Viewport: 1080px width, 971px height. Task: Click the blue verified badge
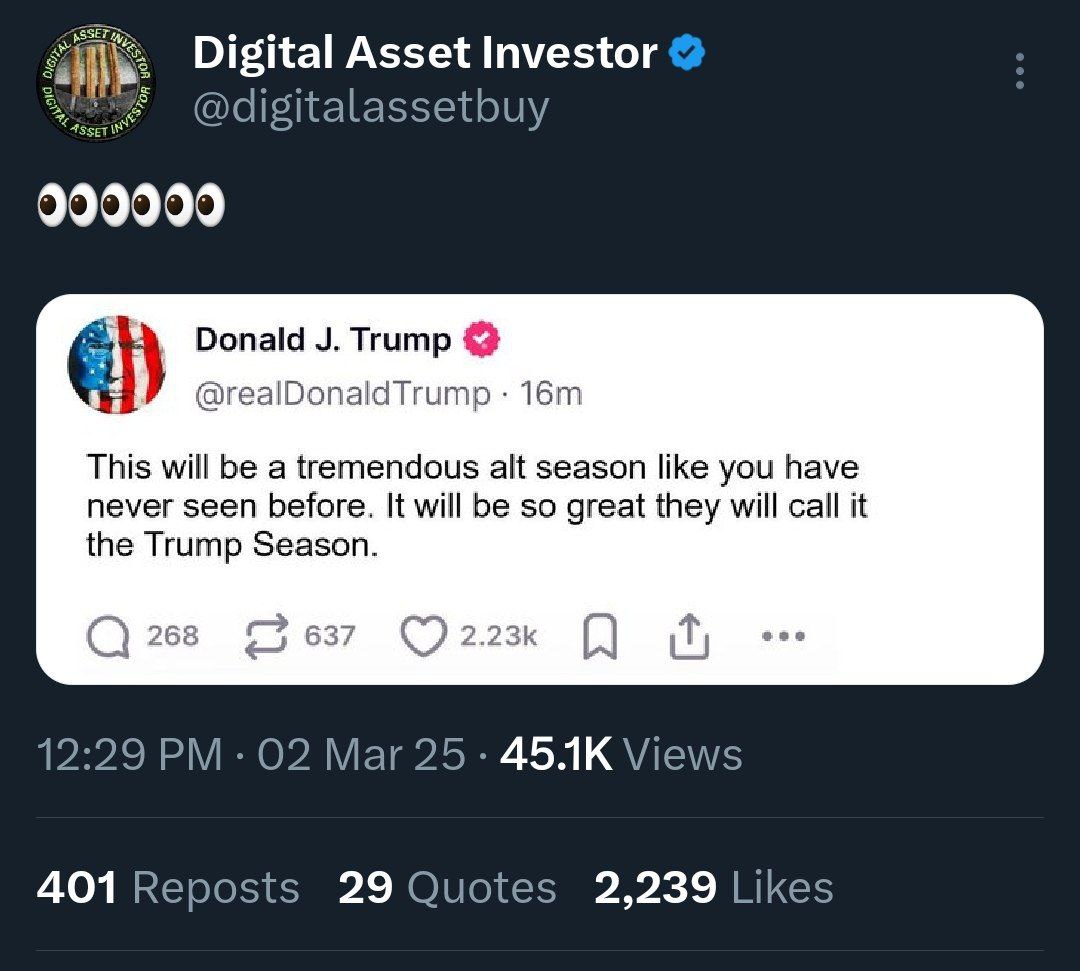pos(687,54)
